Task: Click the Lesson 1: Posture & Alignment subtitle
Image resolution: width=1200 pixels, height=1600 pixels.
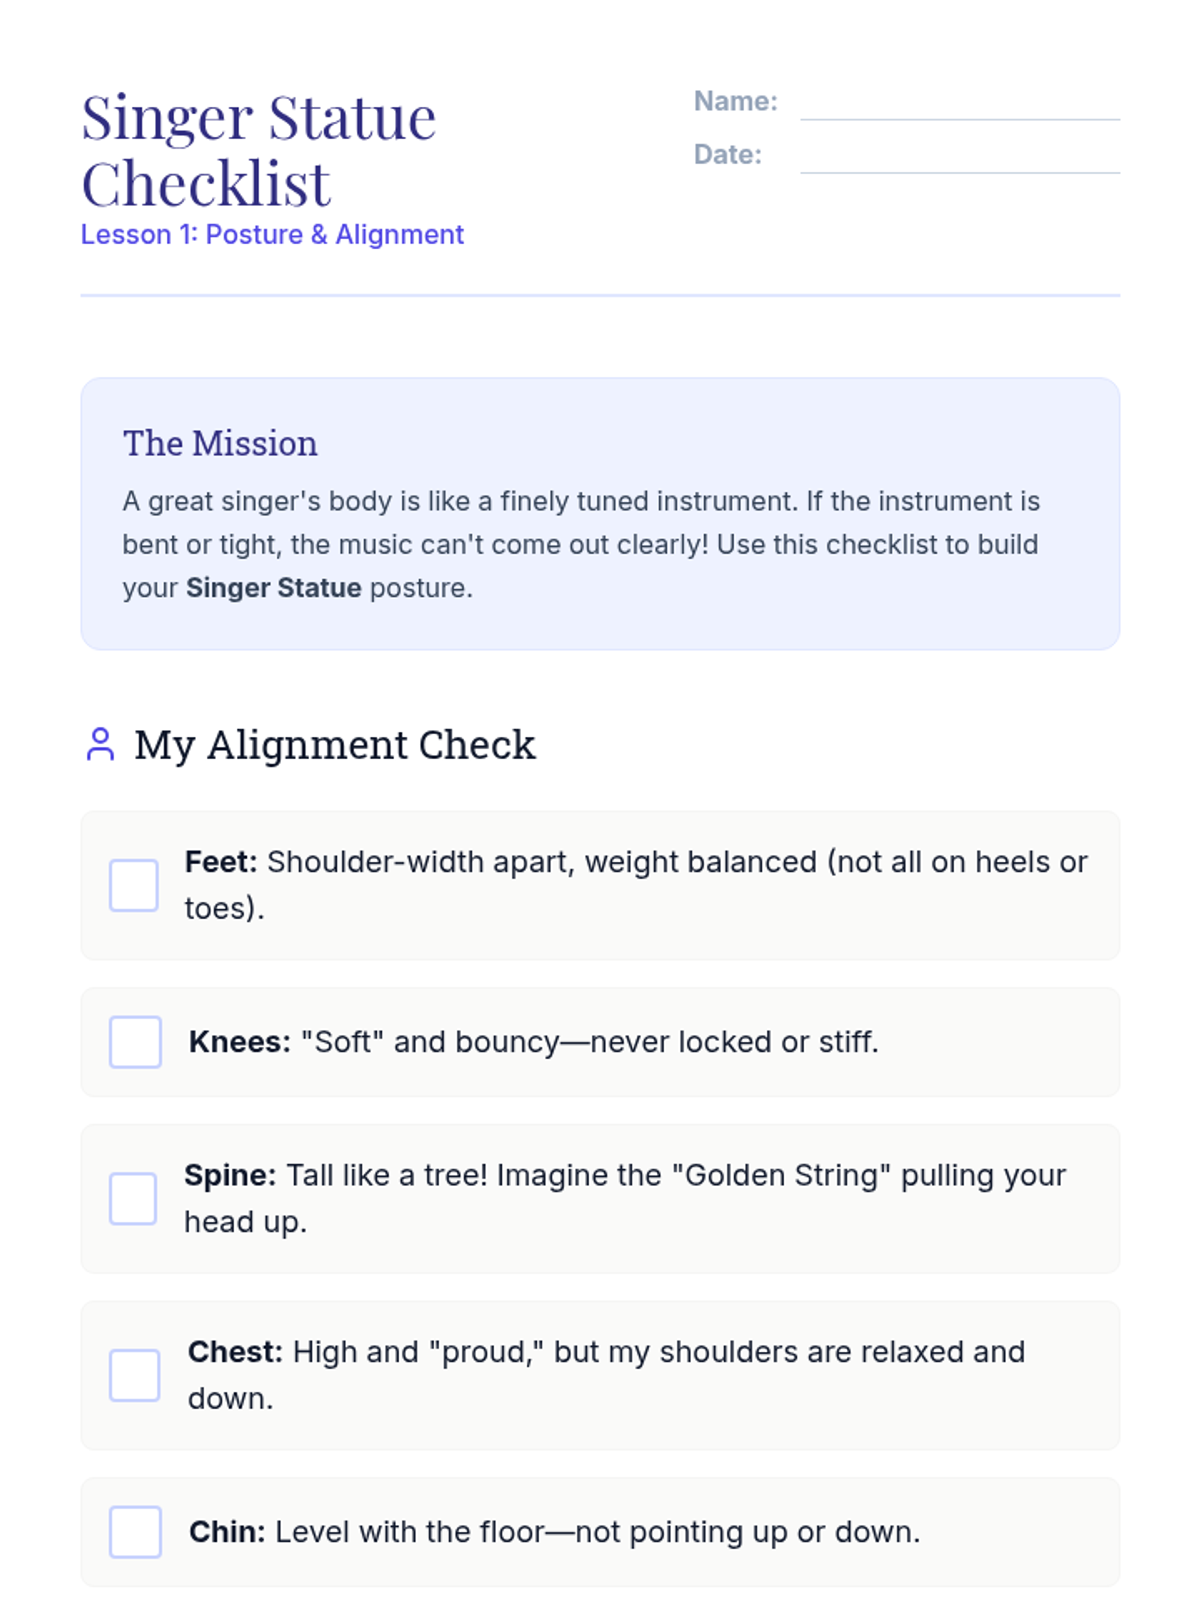Action: coord(272,234)
